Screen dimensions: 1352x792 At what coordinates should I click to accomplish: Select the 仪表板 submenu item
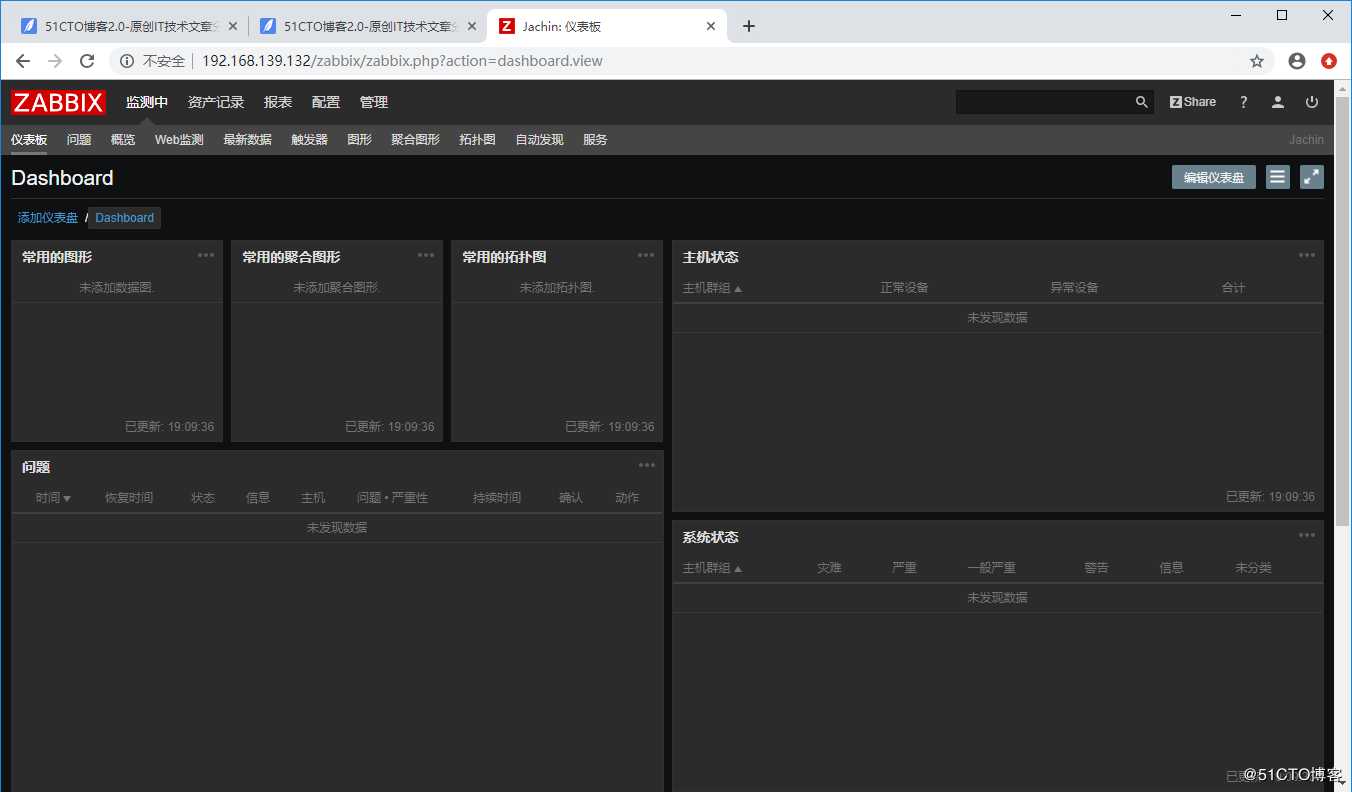coord(29,140)
